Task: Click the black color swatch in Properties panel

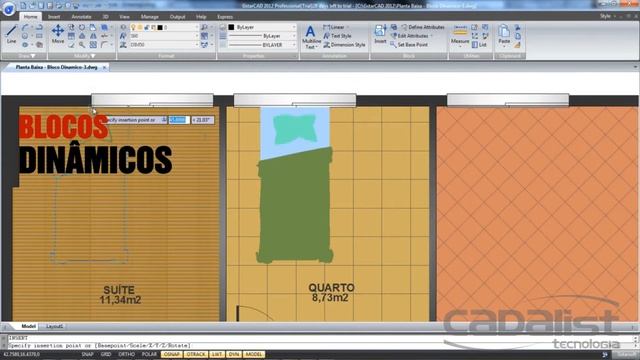Action: coord(231,27)
